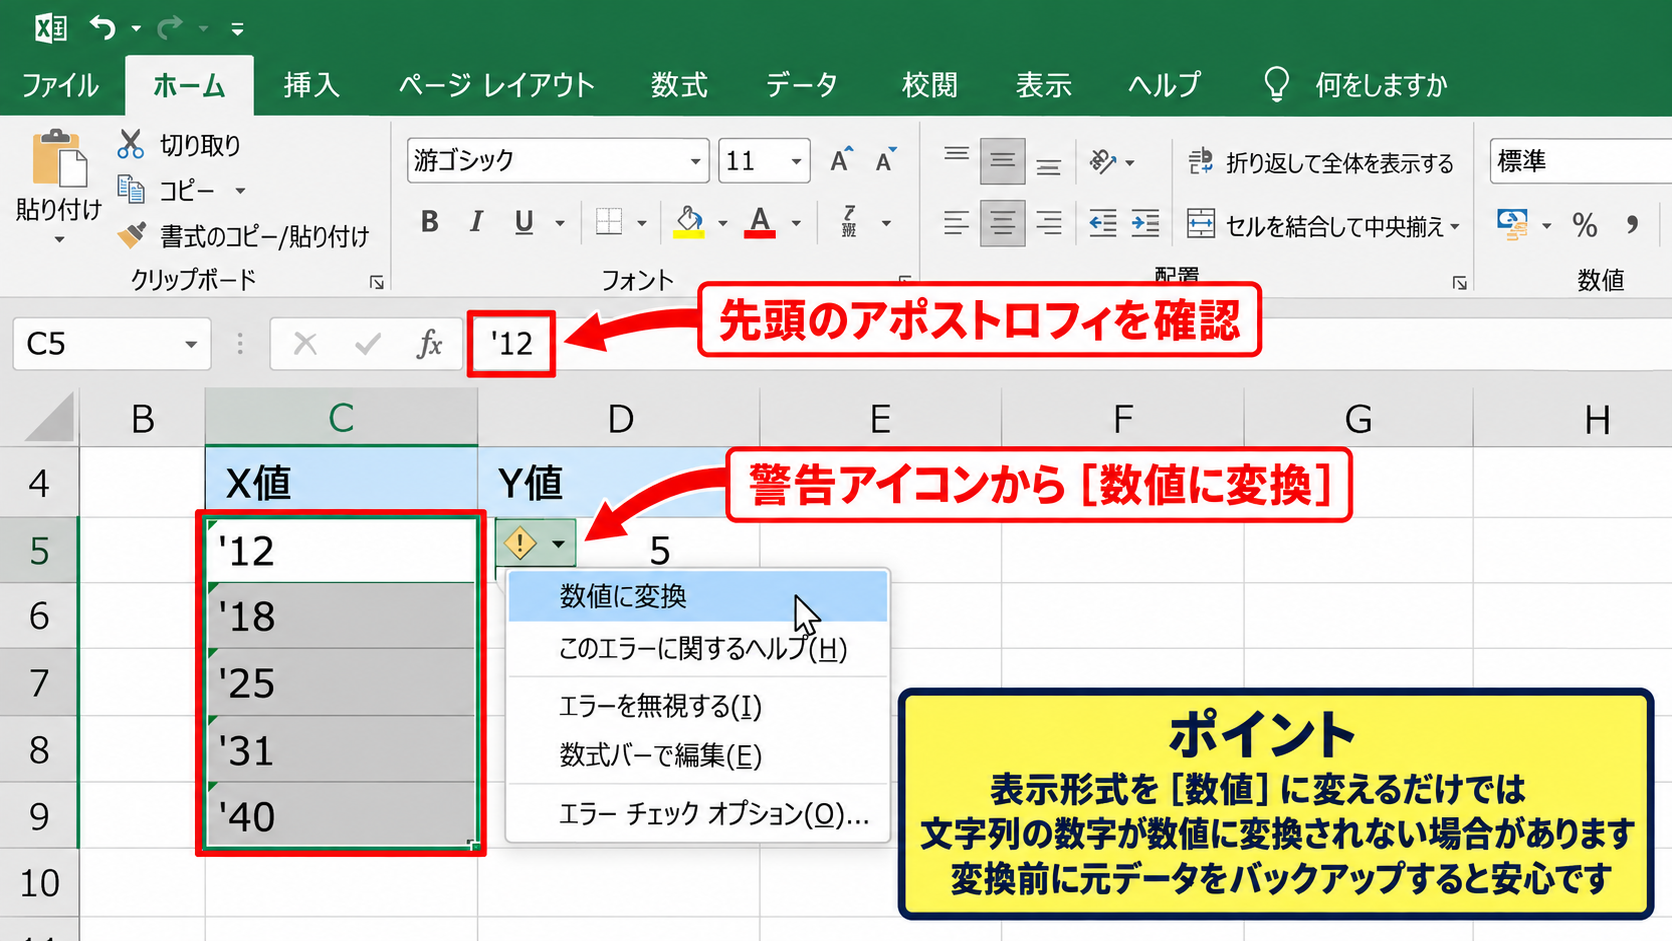The image size is (1672, 941).
Task: Click the Borders grid icon
Action: [608, 222]
